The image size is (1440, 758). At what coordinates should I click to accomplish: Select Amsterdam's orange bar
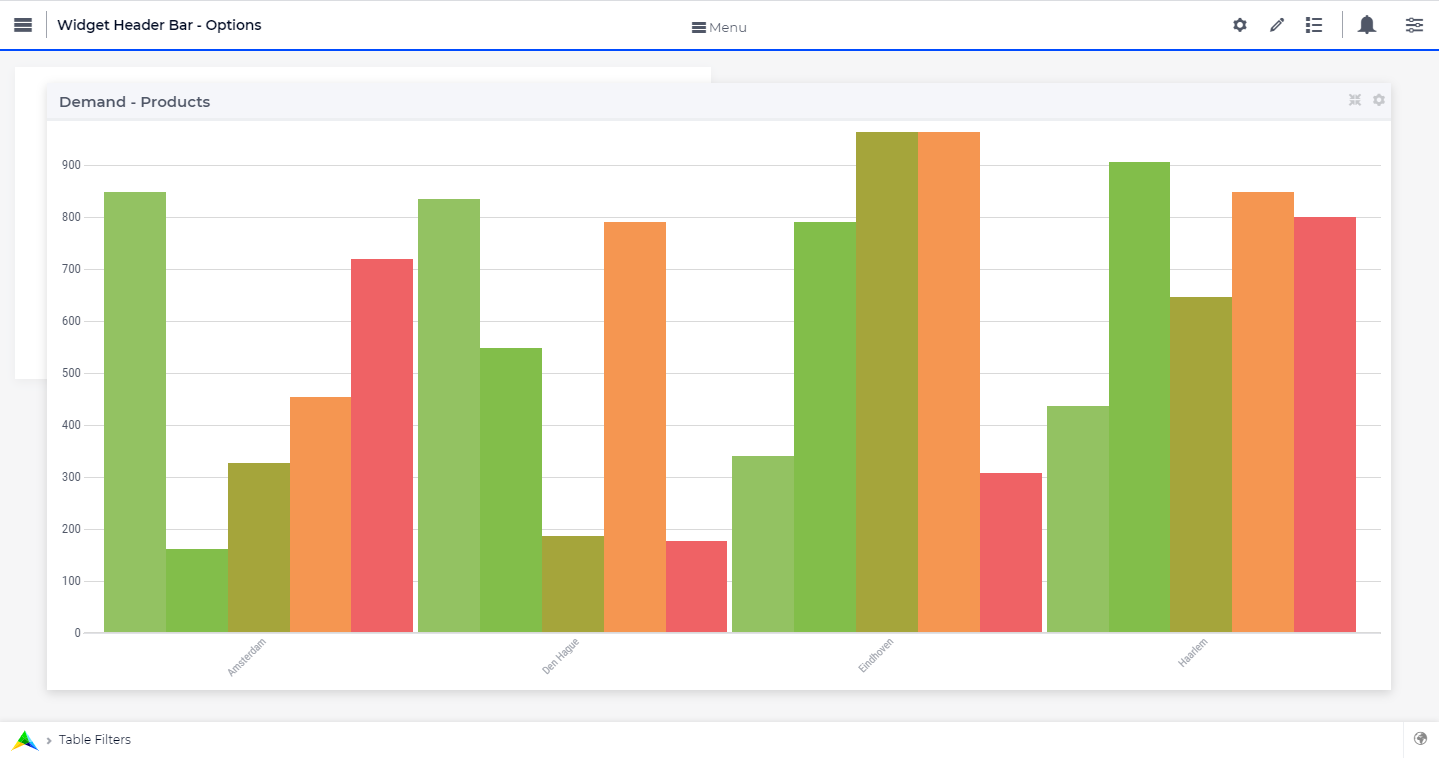pos(321,514)
